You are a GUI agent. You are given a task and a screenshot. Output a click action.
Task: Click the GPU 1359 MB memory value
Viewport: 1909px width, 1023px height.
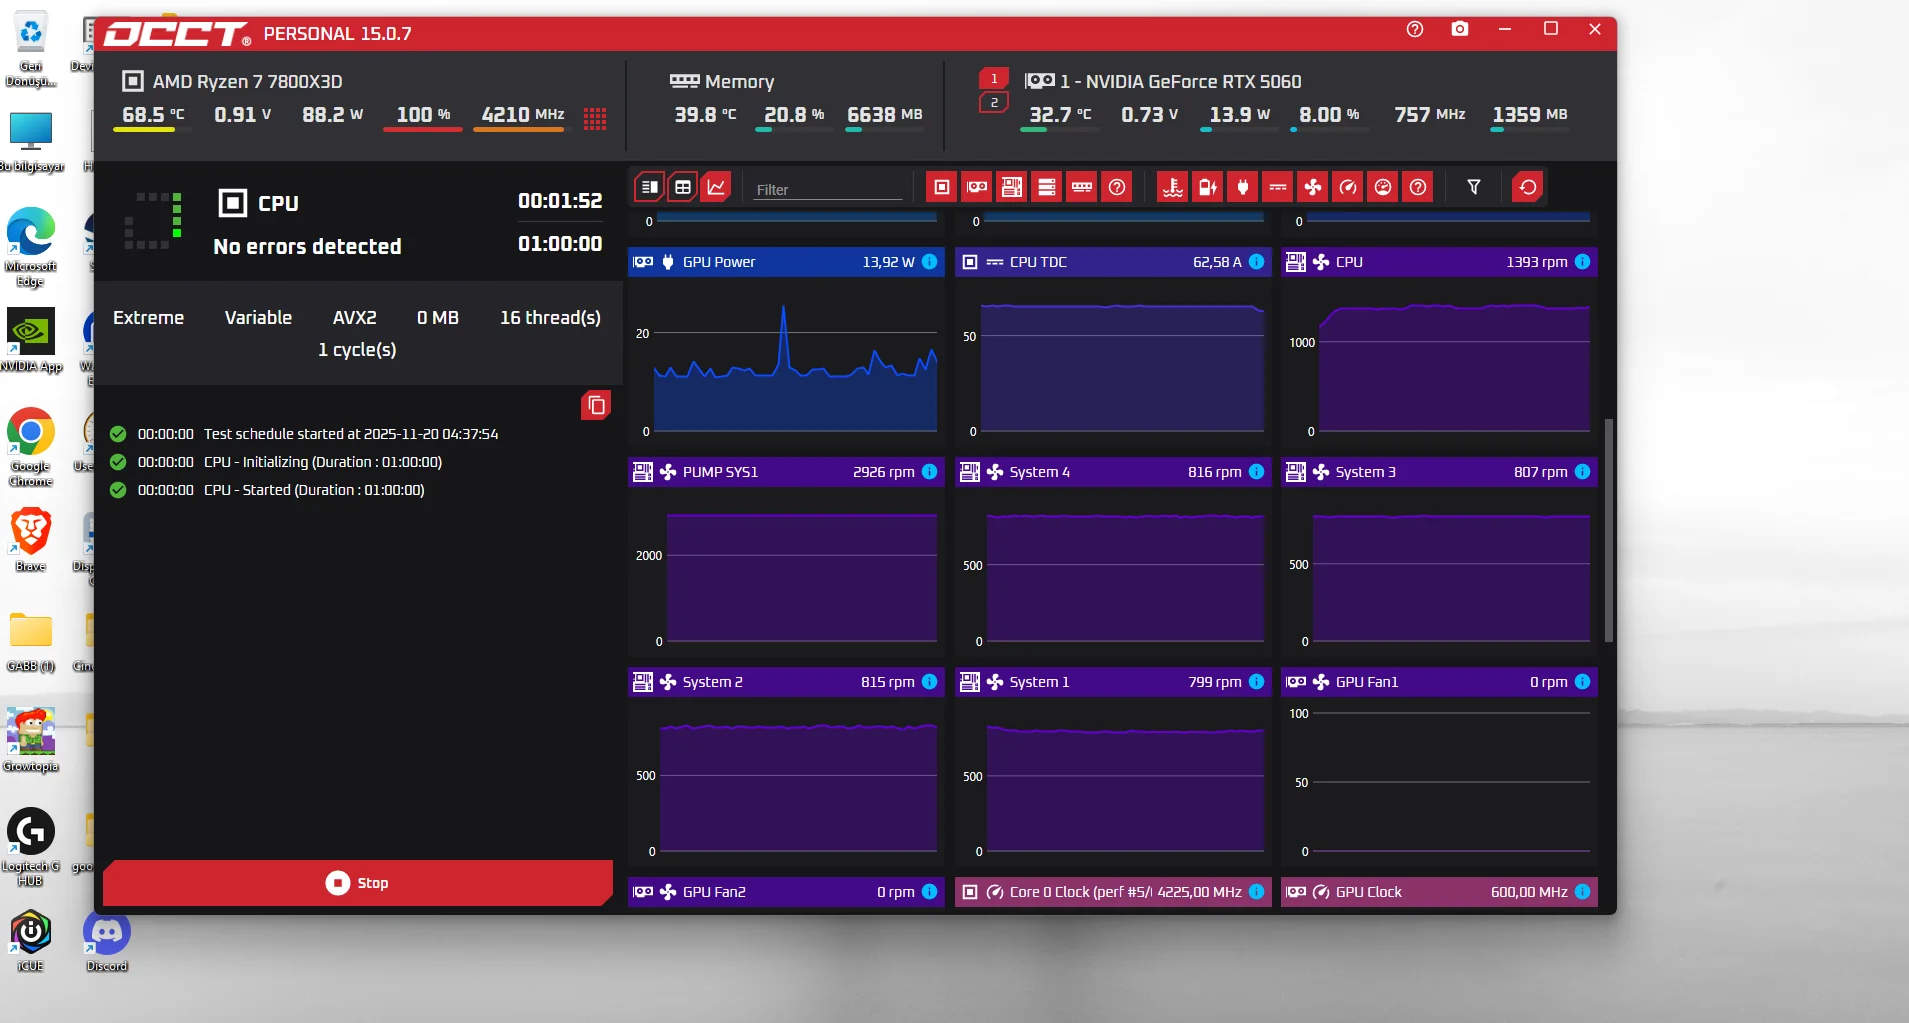[1530, 115]
